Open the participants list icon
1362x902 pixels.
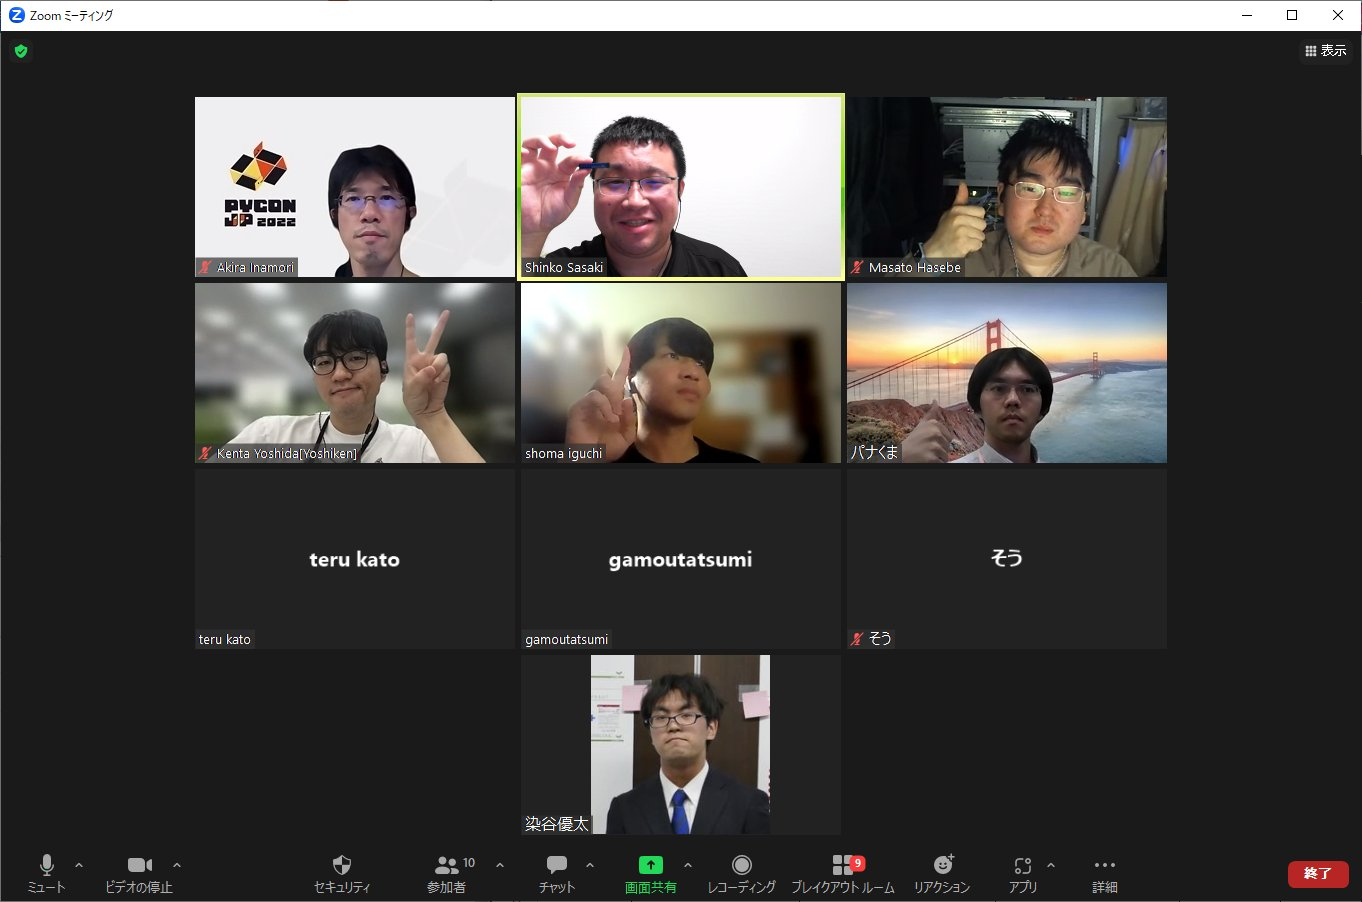pyautogui.click(x=446, y=865)
